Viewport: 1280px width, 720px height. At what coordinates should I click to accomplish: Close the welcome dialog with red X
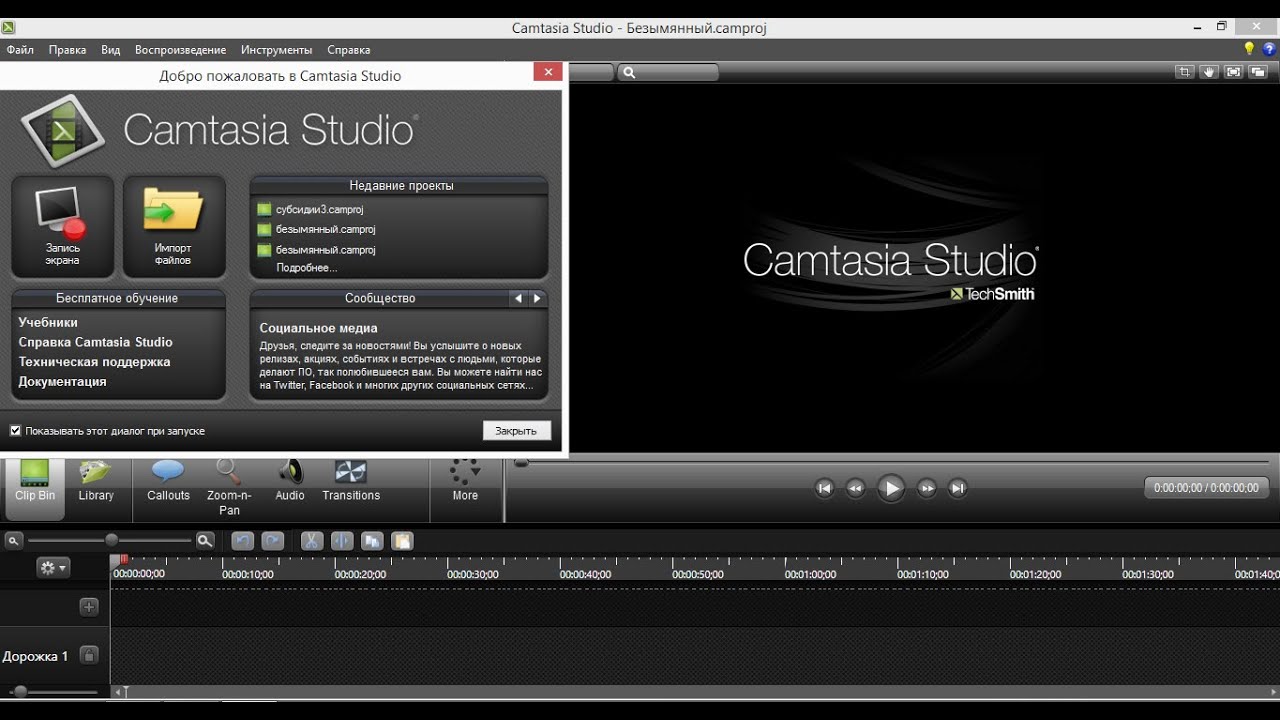point(547,72)
